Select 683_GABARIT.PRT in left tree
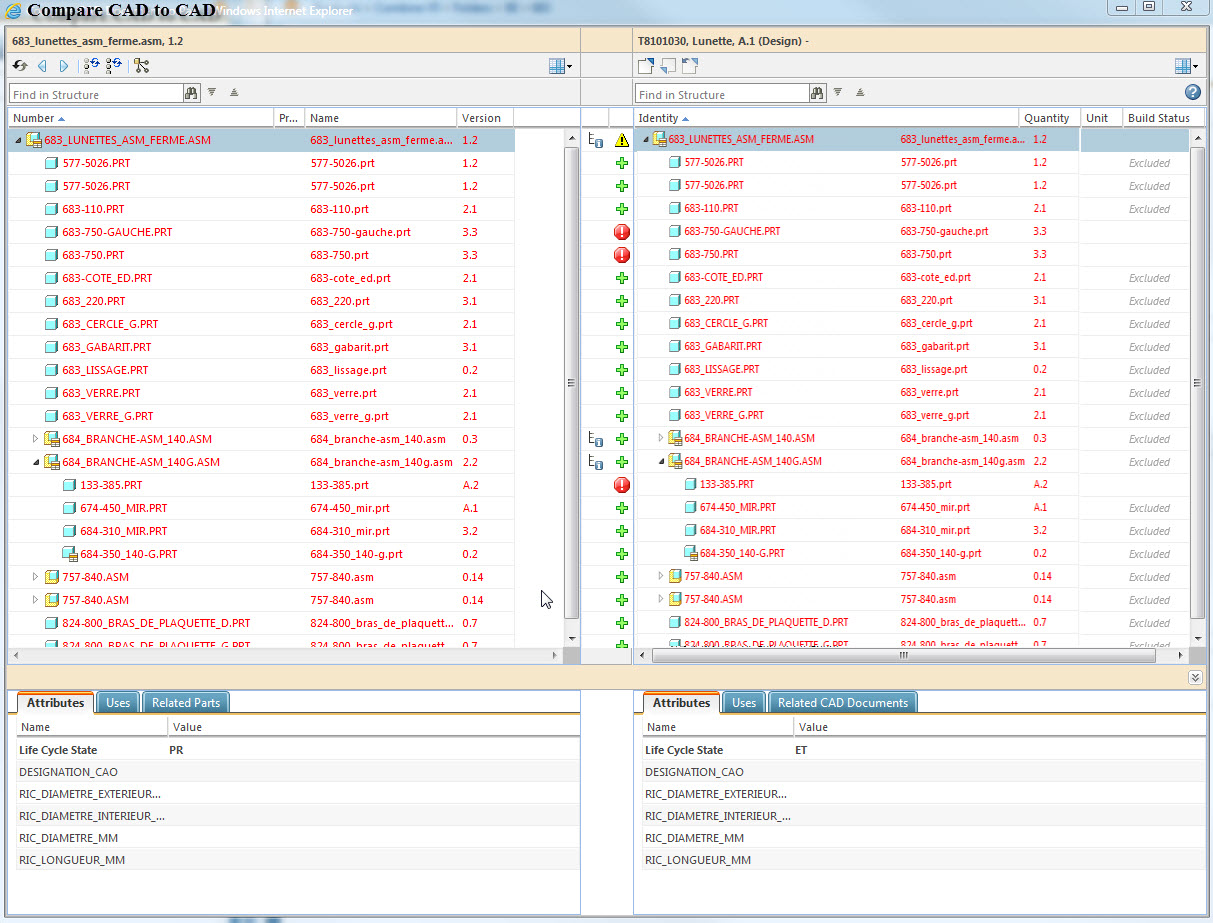The image size is (1213, 923). coord(106,347)
